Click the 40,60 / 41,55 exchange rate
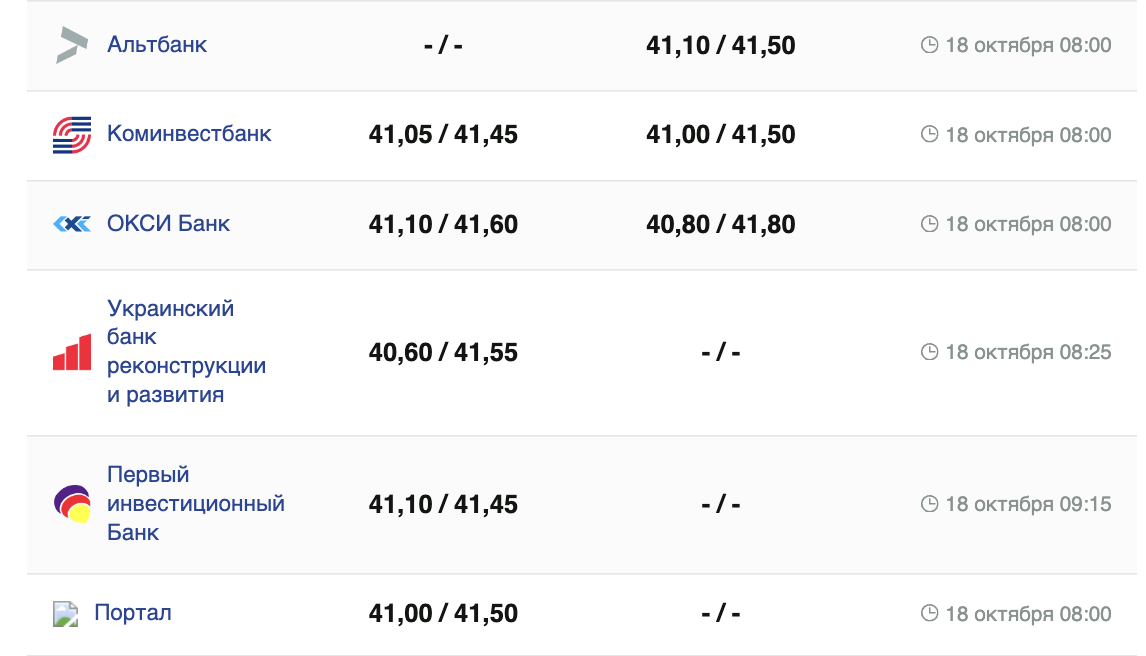 click(443, 353)
